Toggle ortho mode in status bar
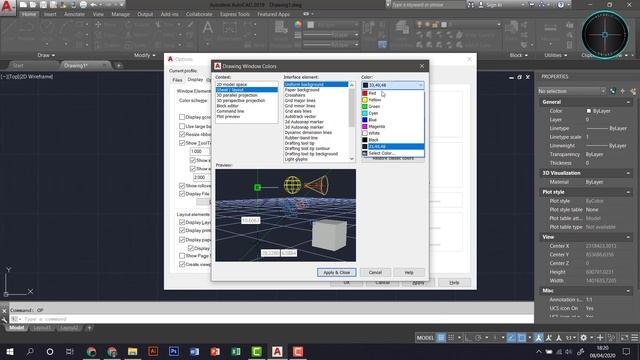 (468, 338)
